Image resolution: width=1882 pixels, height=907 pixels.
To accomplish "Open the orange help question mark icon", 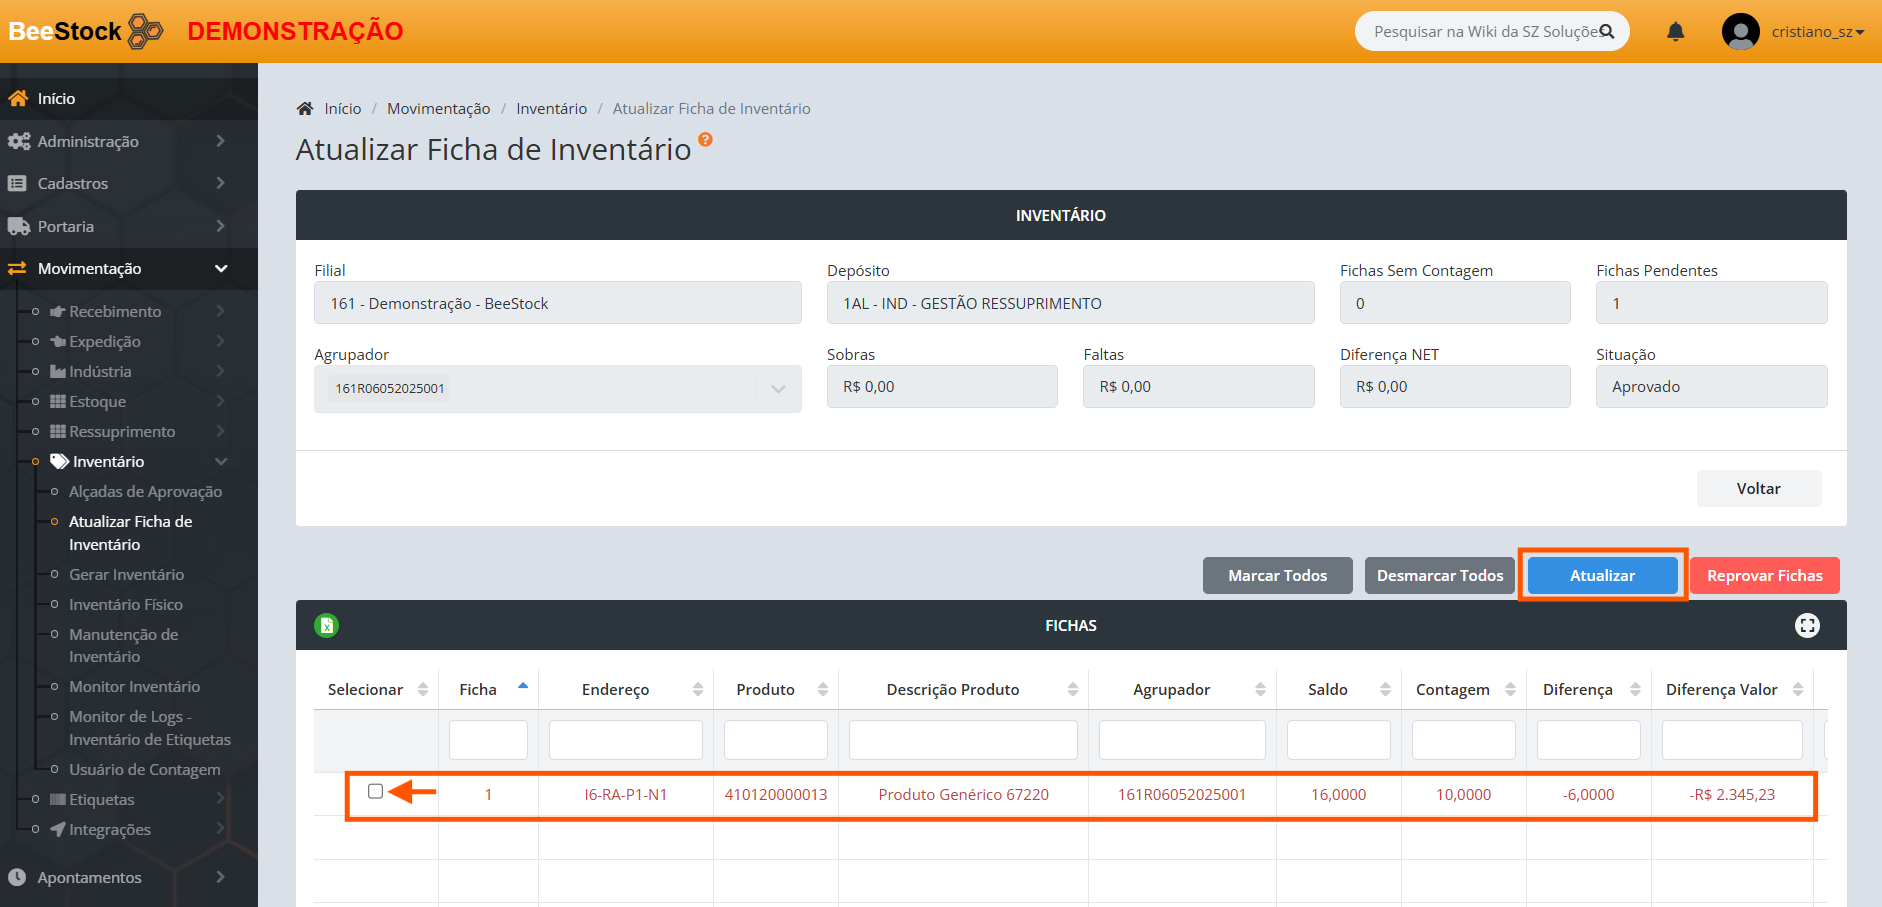I will tap(705, 140).
